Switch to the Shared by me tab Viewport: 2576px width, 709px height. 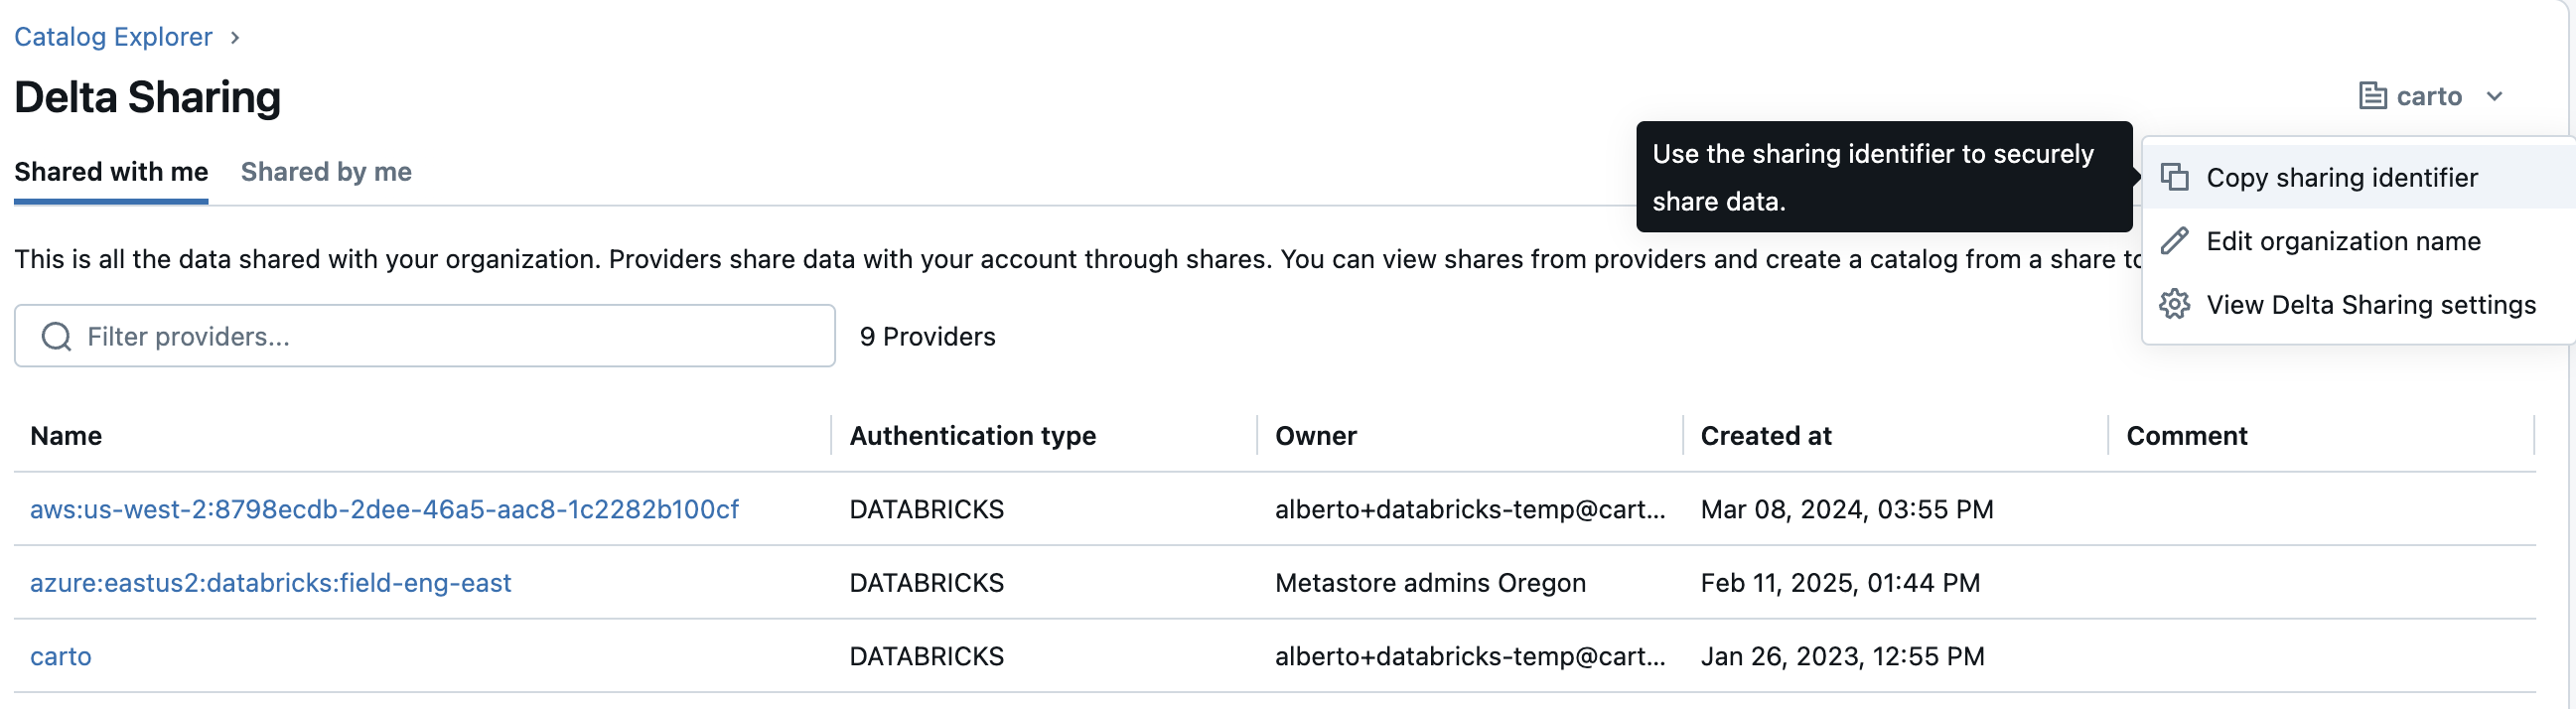tap(326, 172)
